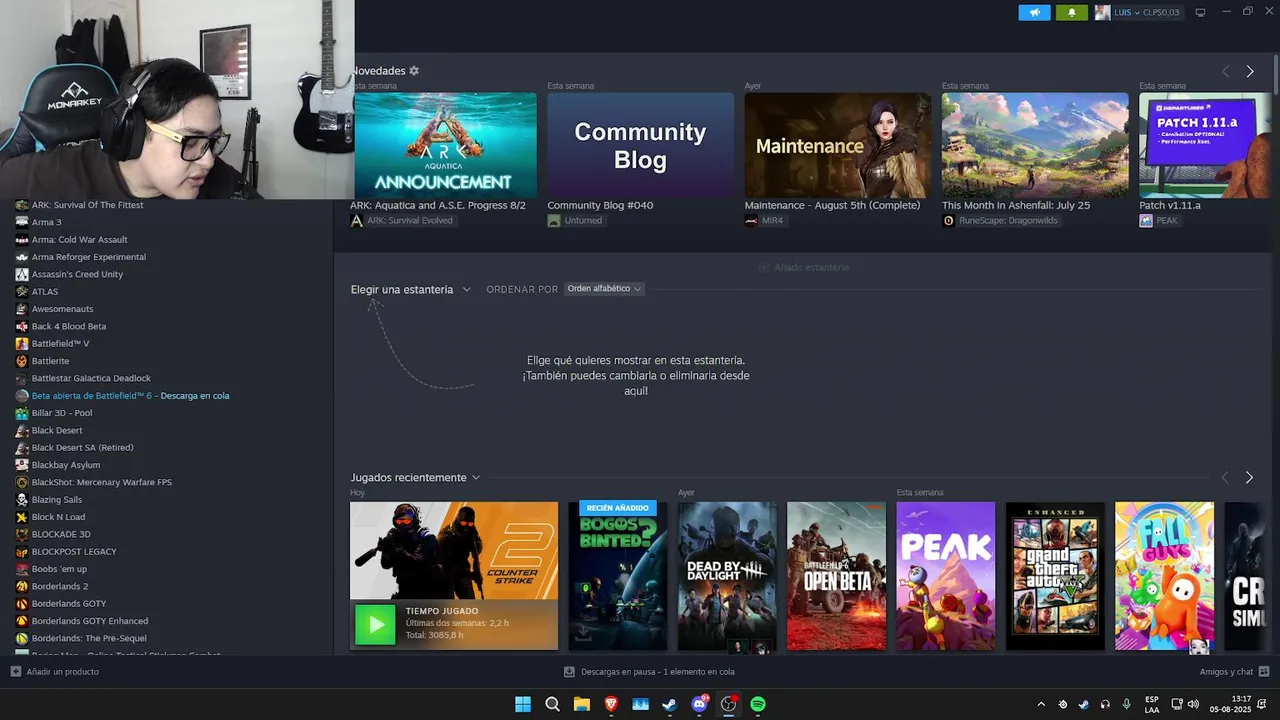Open the Spotify taskbar icon
1280x720 pixels.
(758, 704)
